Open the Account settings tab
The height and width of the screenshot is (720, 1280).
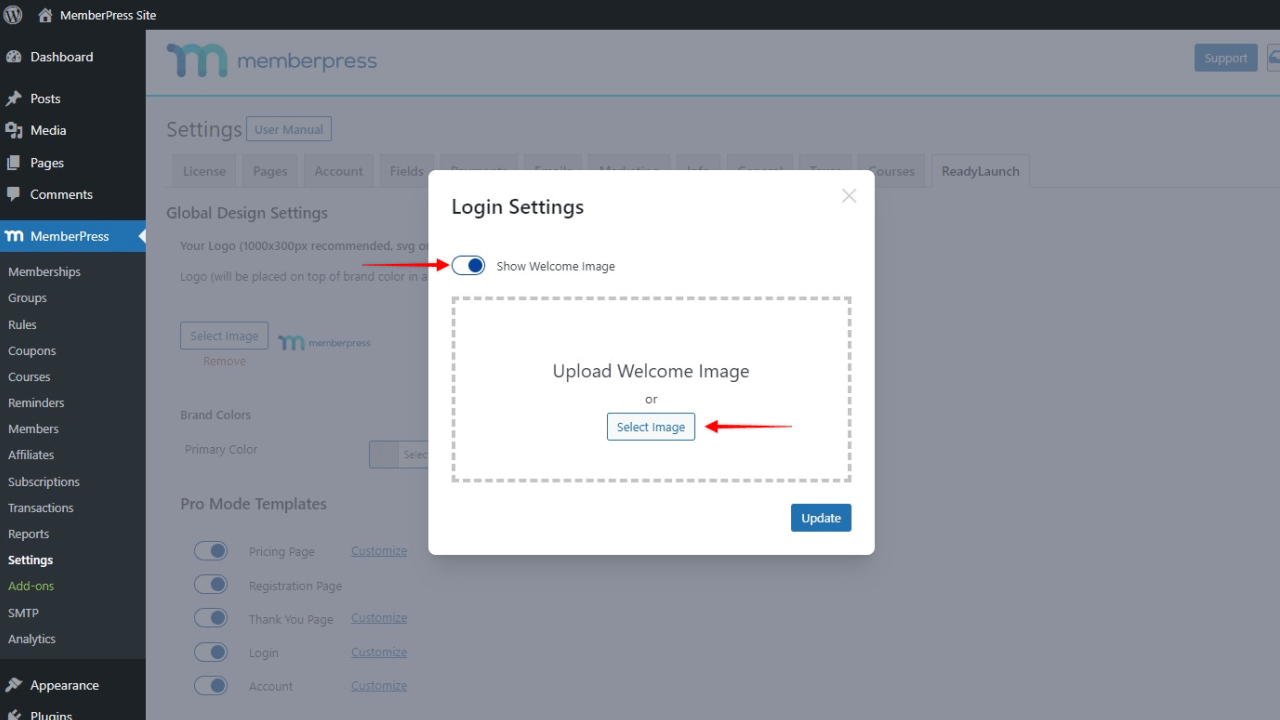(339, 171)
